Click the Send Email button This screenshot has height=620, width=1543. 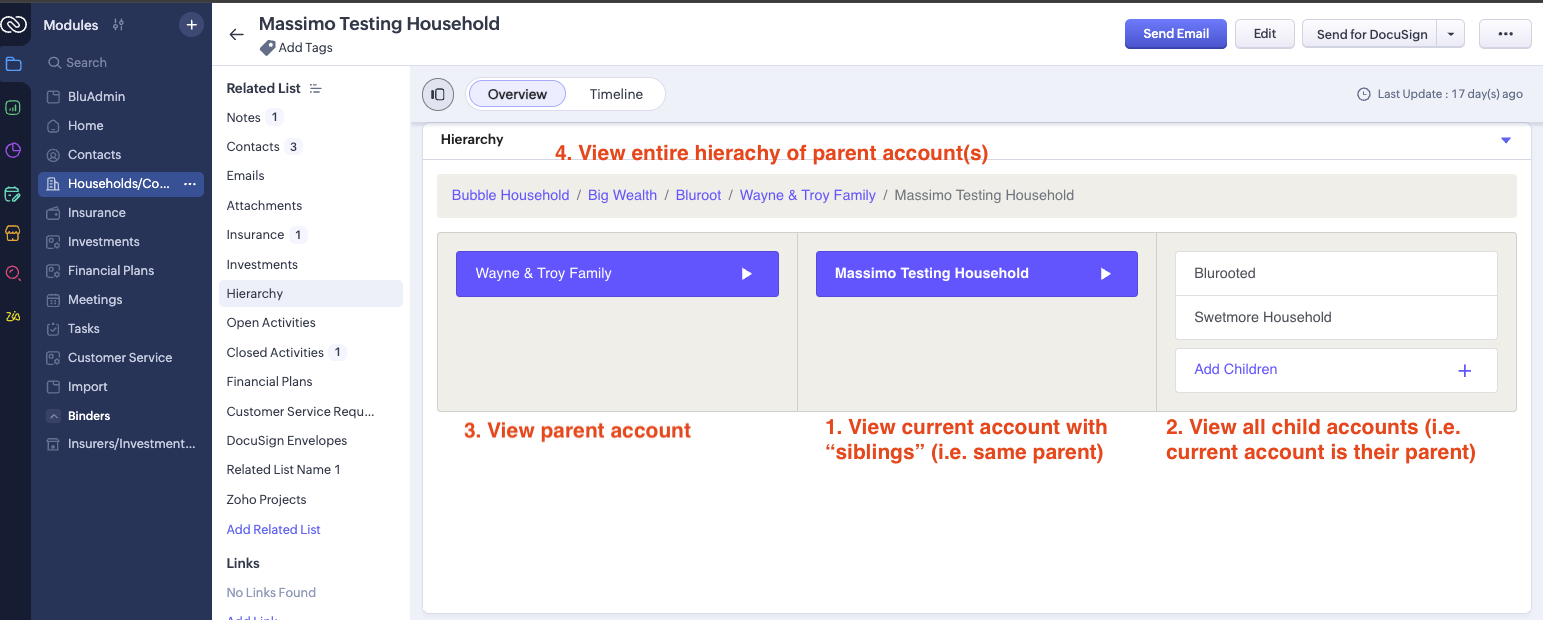point(1176,34)
